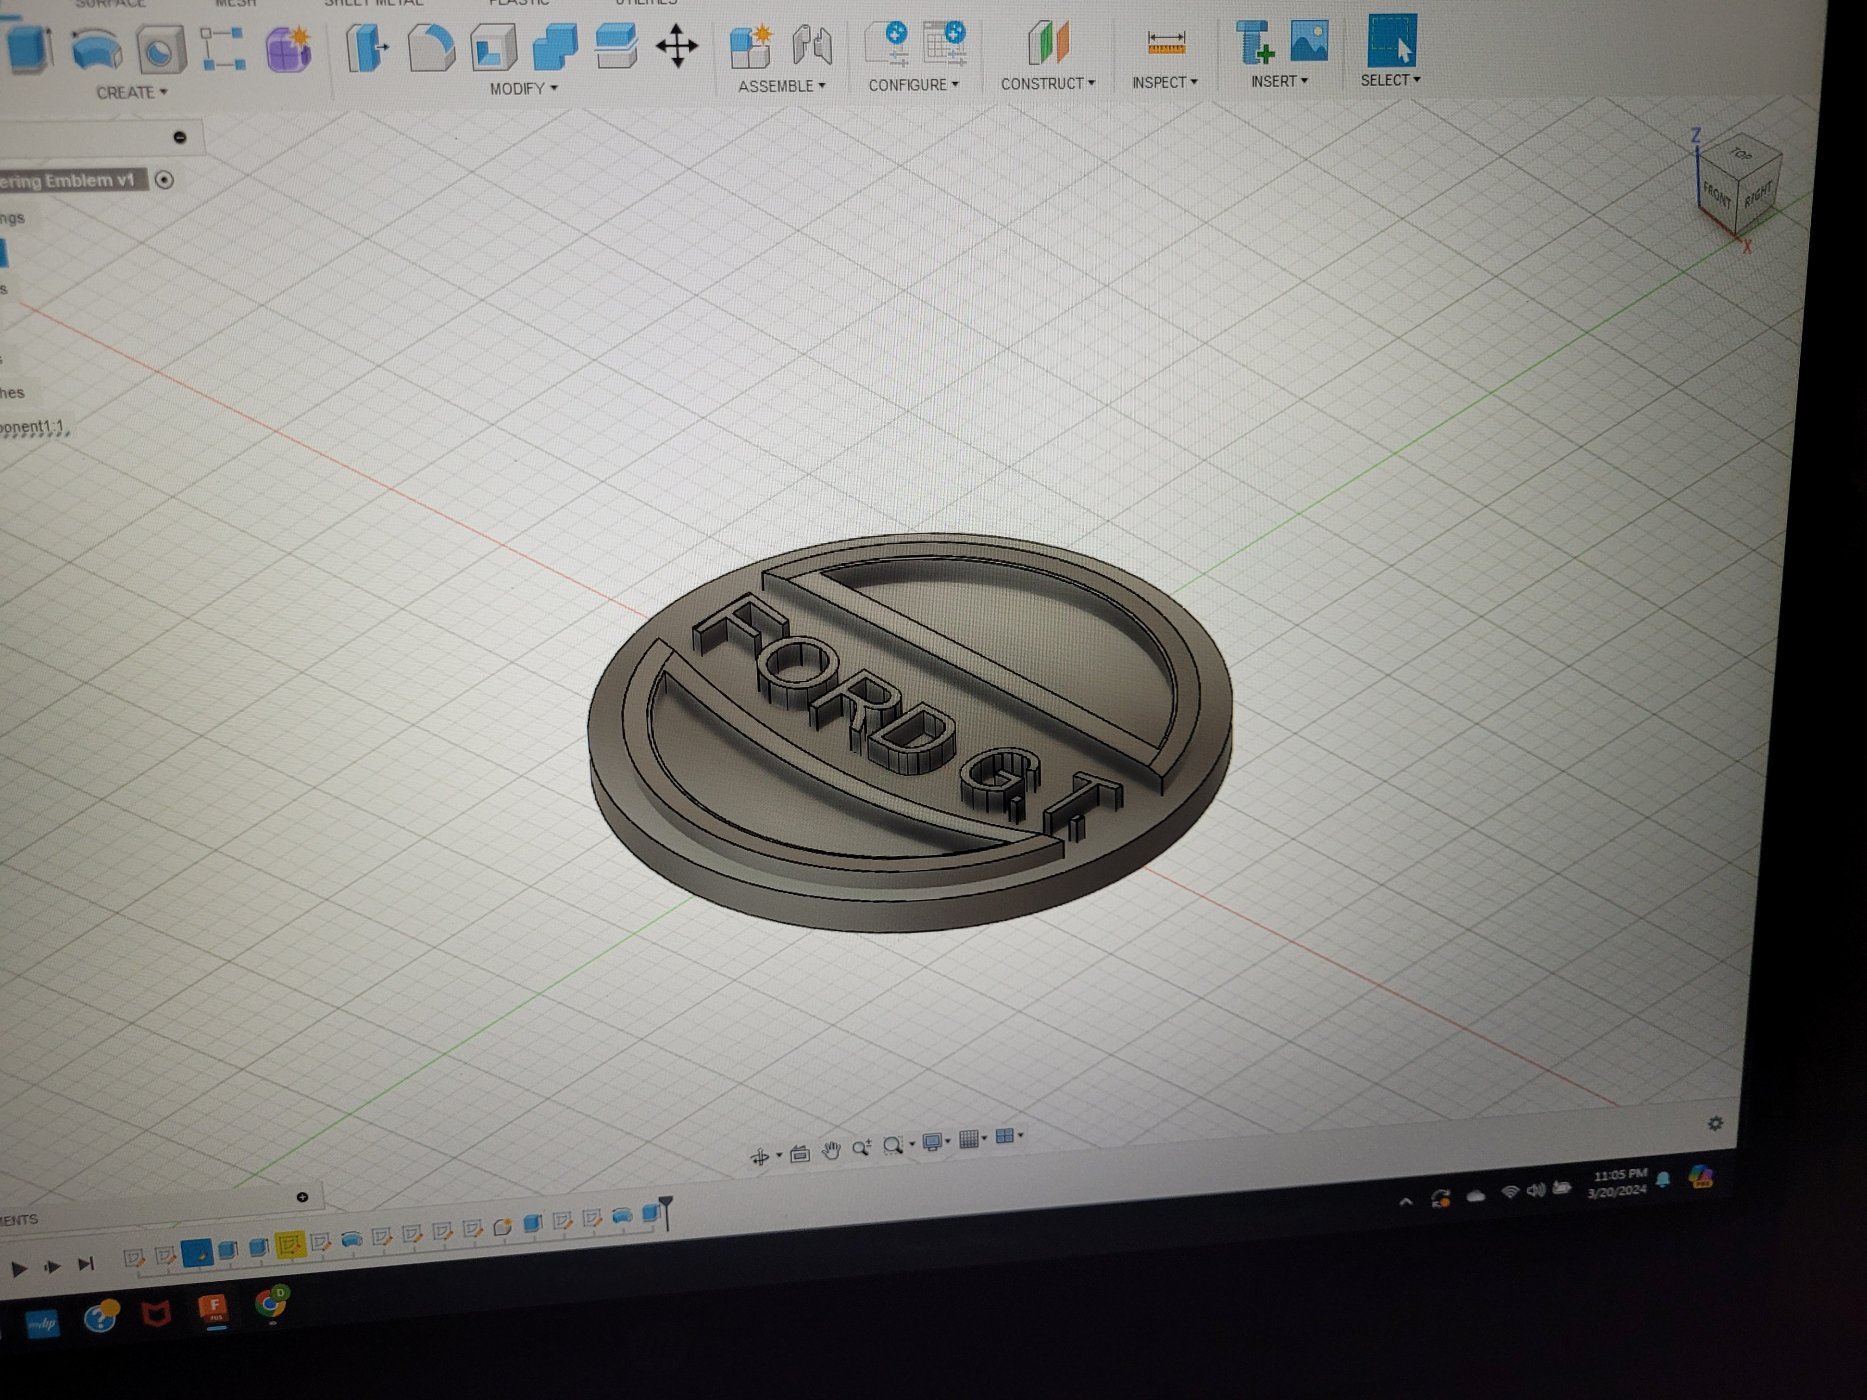This screenshot has height=1400, width=1867.
Task: Open timeline settings gear at bottom right
Action: click(x=1715, y=1124)
